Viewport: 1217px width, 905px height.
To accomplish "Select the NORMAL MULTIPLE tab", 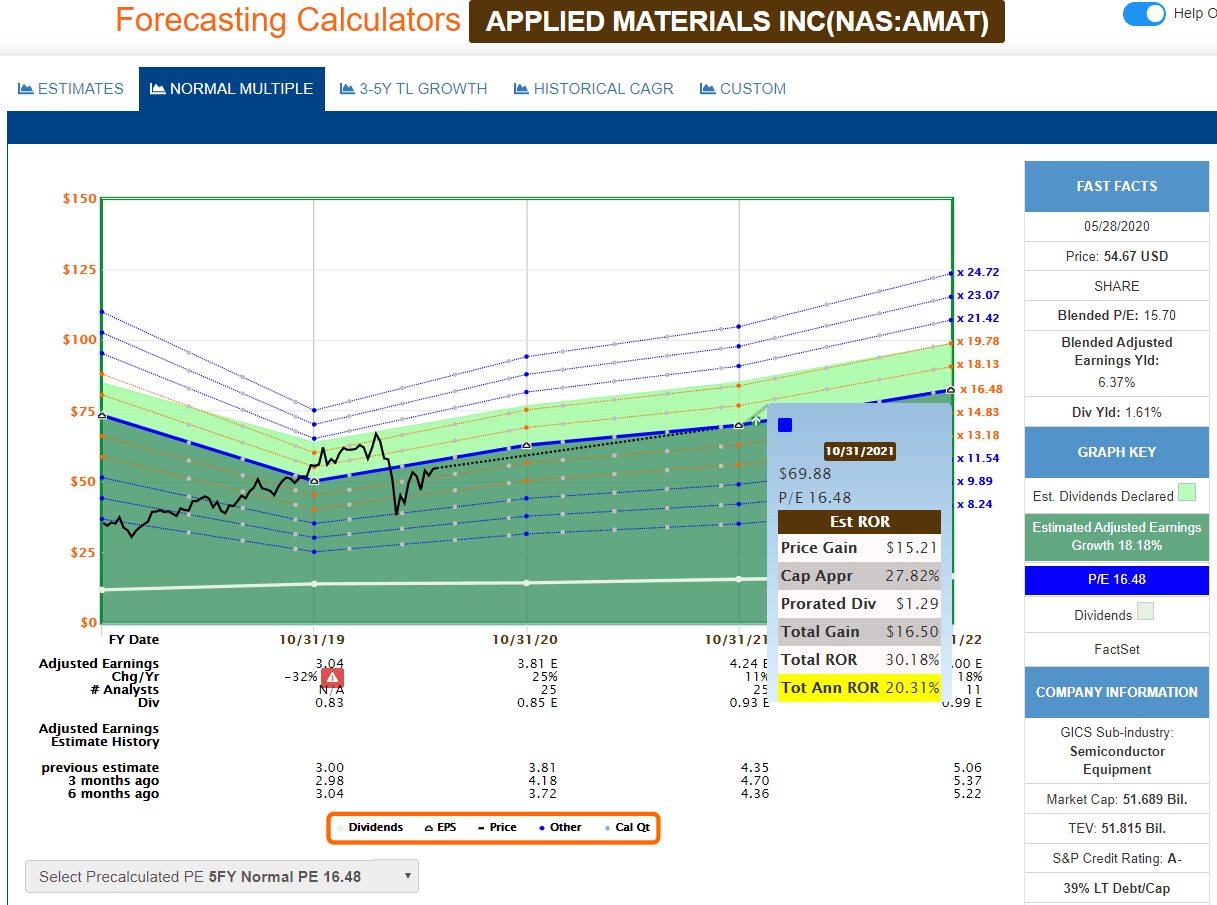I will tap(232, 89).
